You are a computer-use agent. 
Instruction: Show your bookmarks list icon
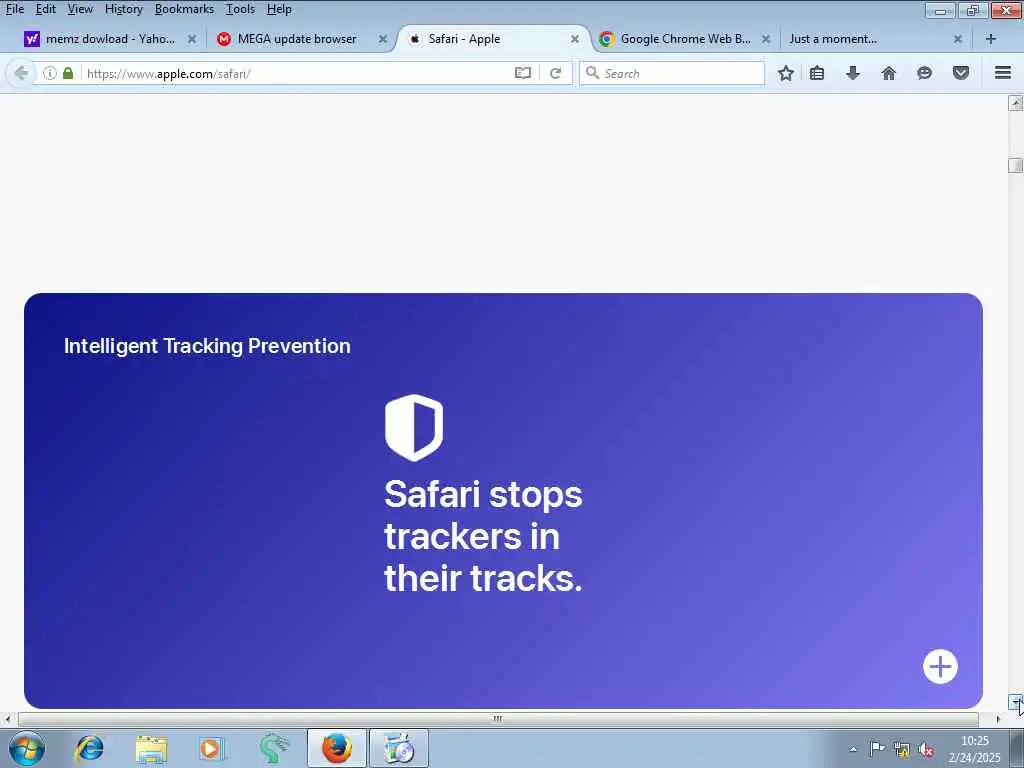click(x=817, y=73)
